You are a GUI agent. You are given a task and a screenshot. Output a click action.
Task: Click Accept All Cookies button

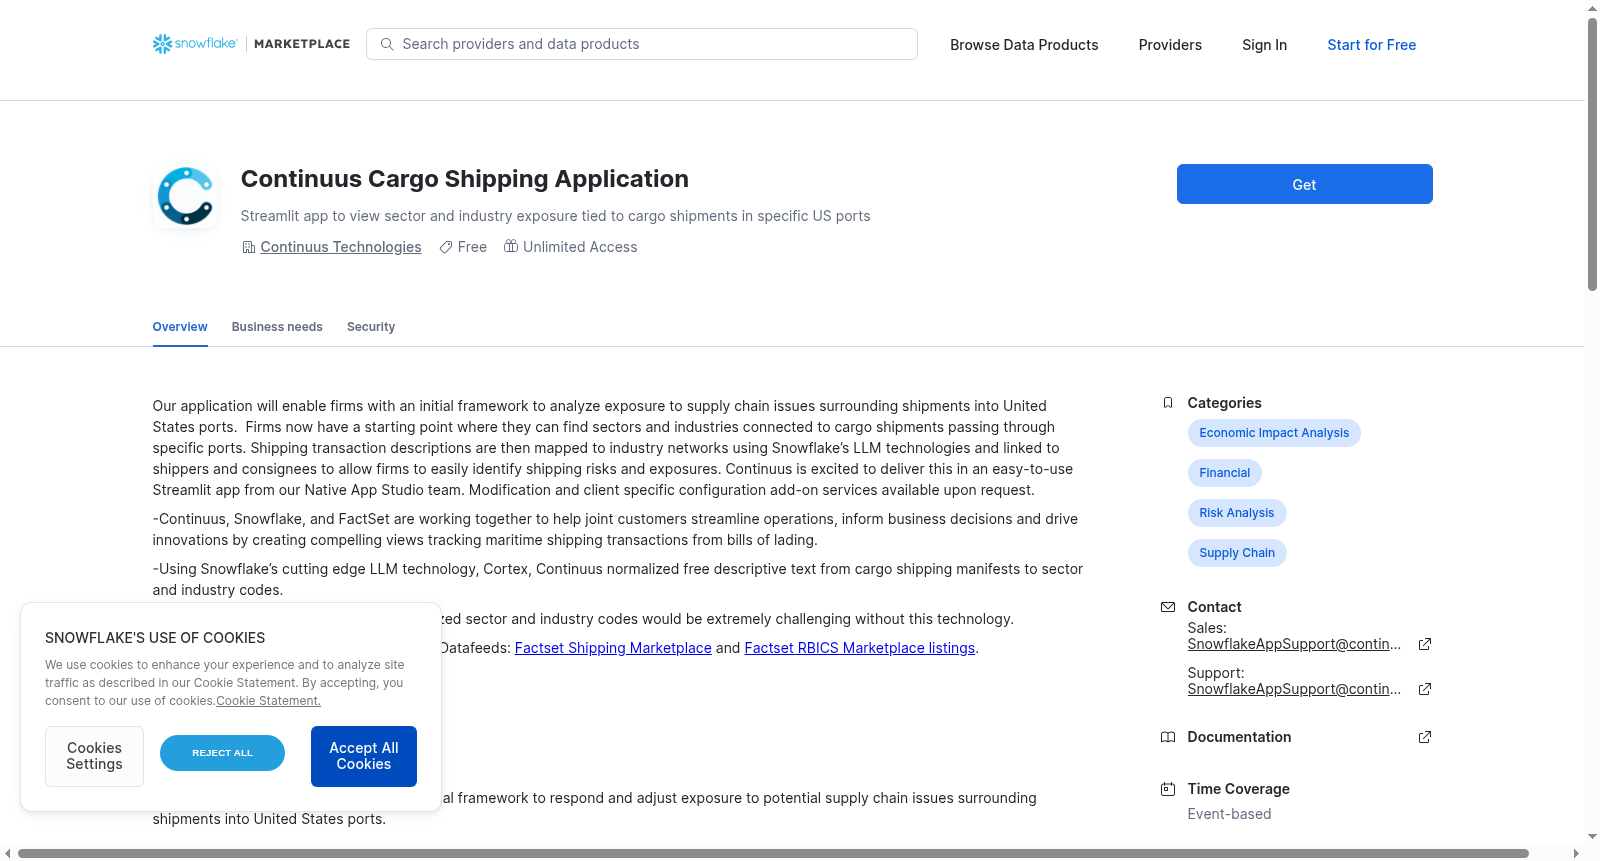coord(364,756)
